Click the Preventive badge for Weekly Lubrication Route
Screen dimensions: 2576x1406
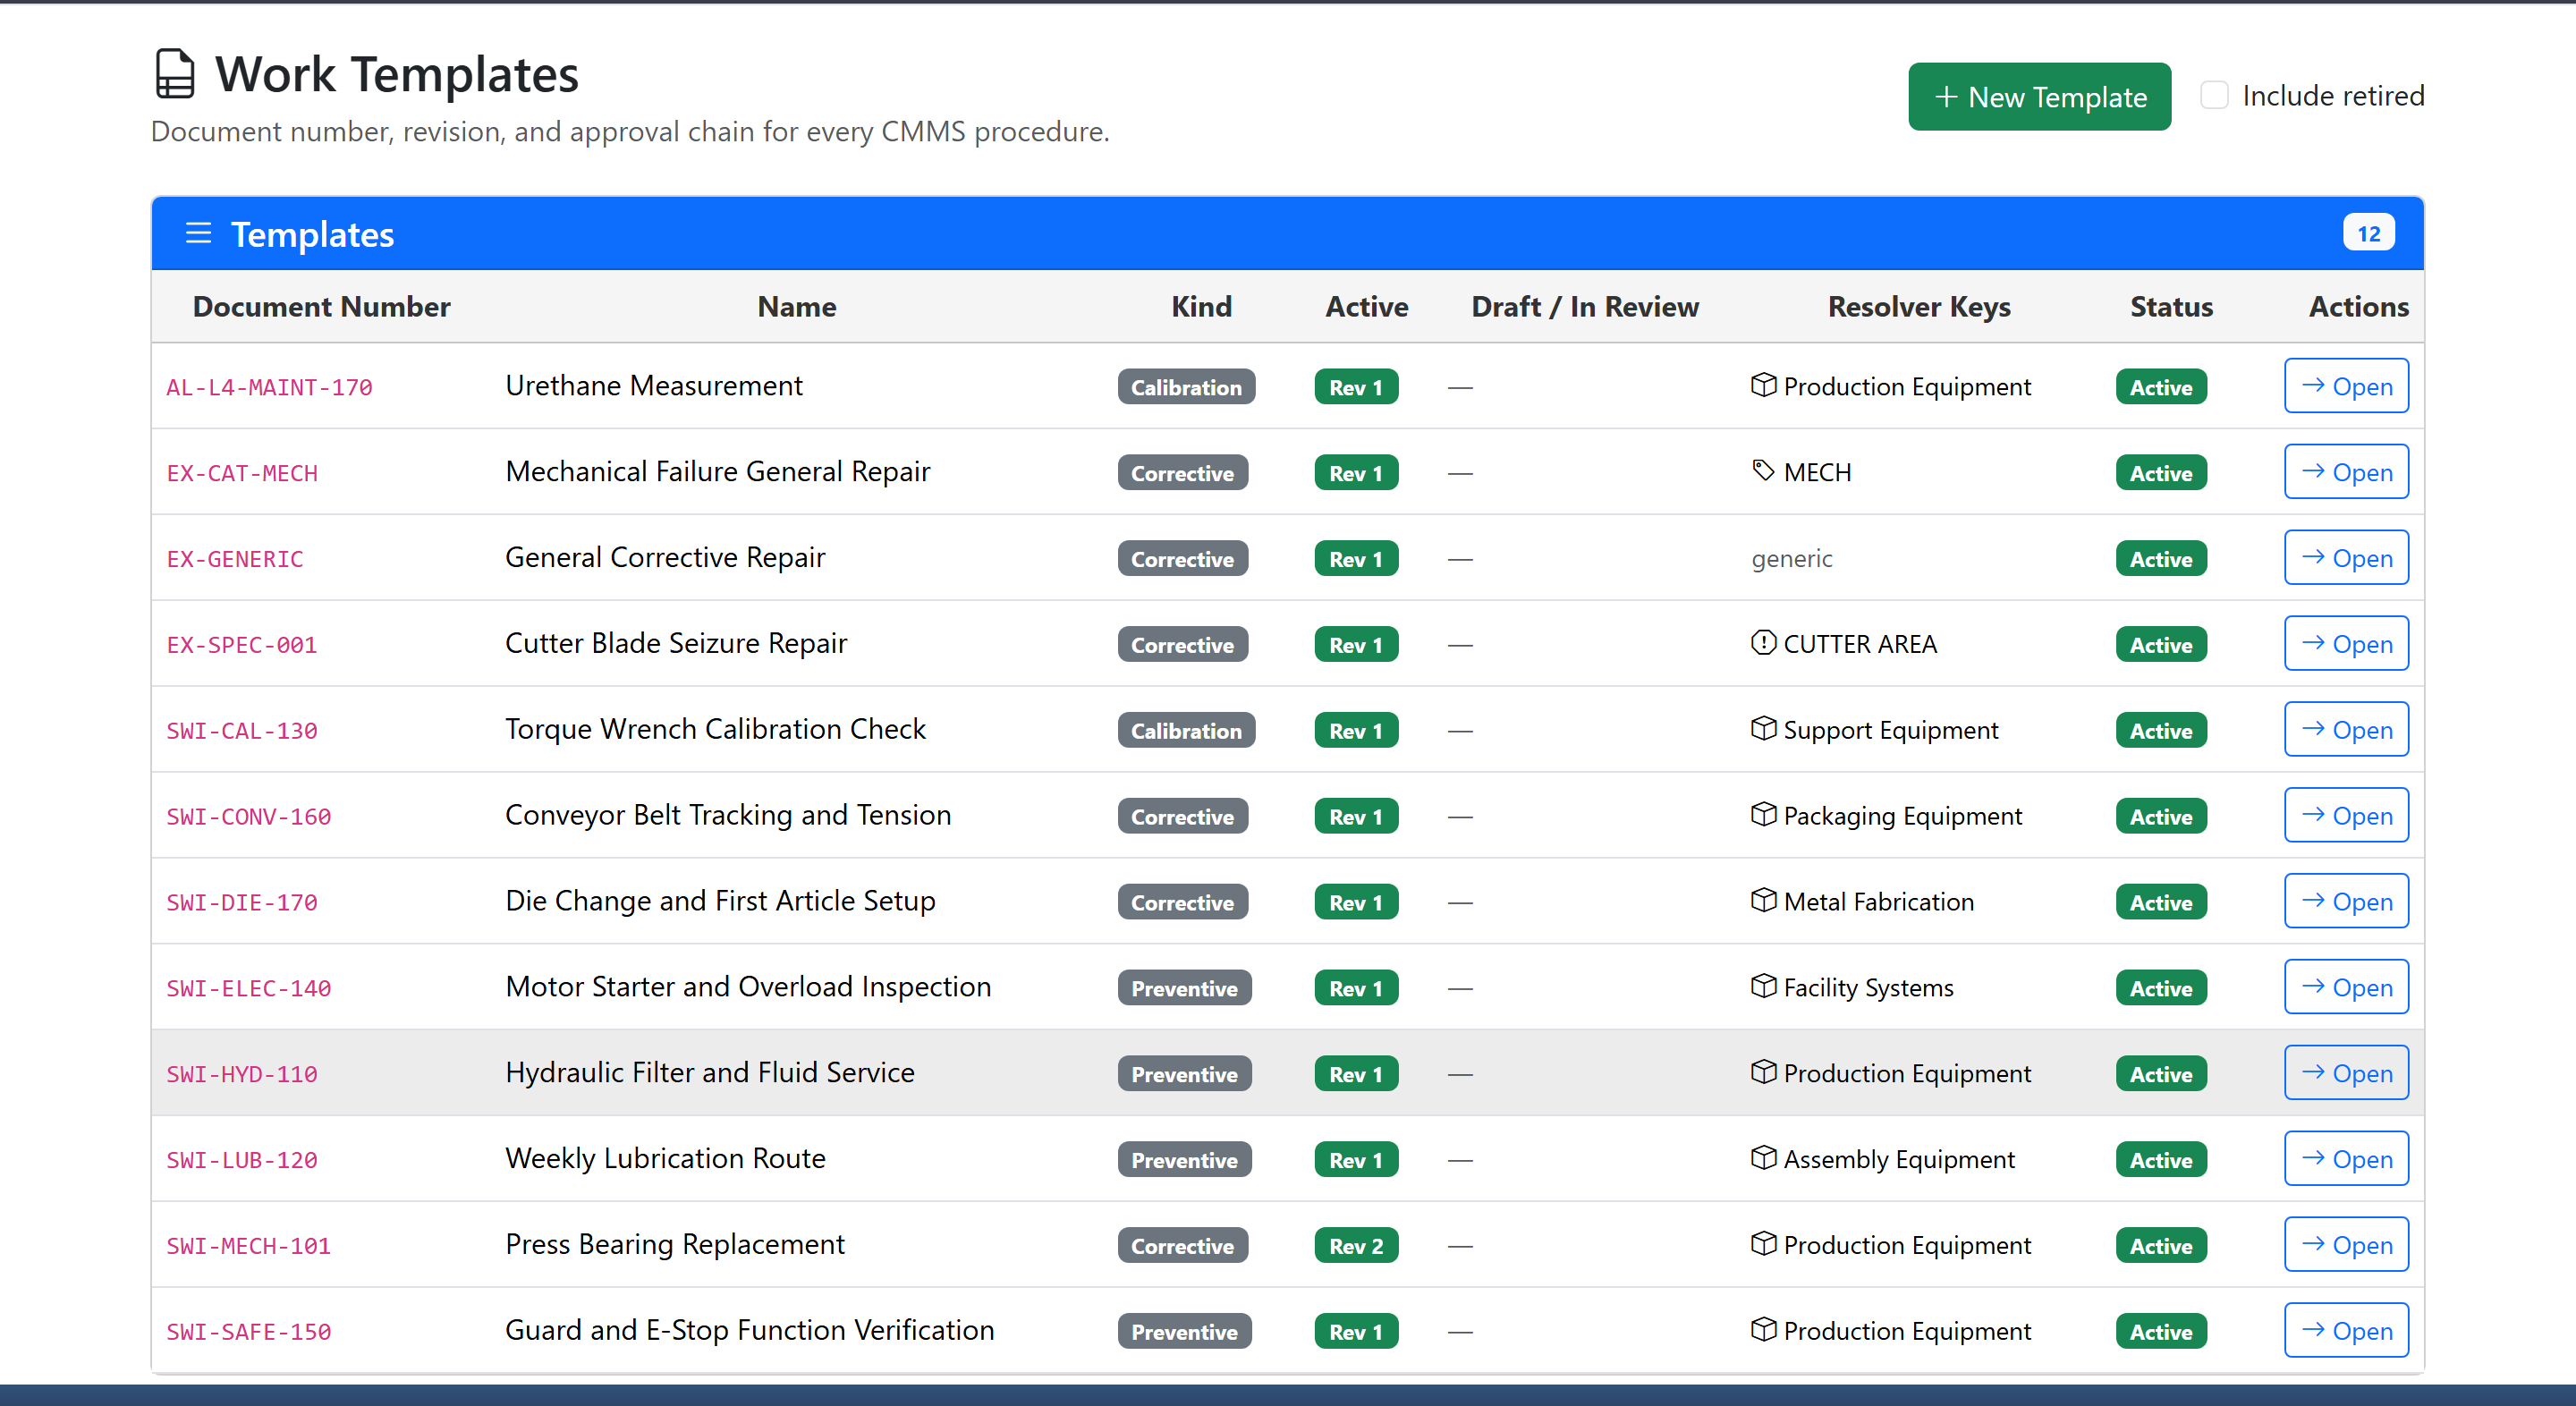(x=1184, y=1160)
